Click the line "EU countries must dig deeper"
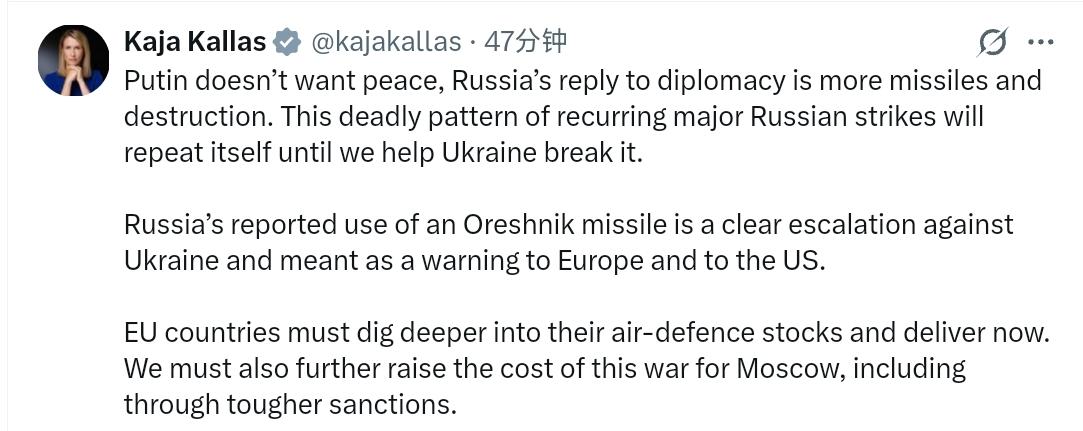The image size is (1083, 431). (588, 332)
